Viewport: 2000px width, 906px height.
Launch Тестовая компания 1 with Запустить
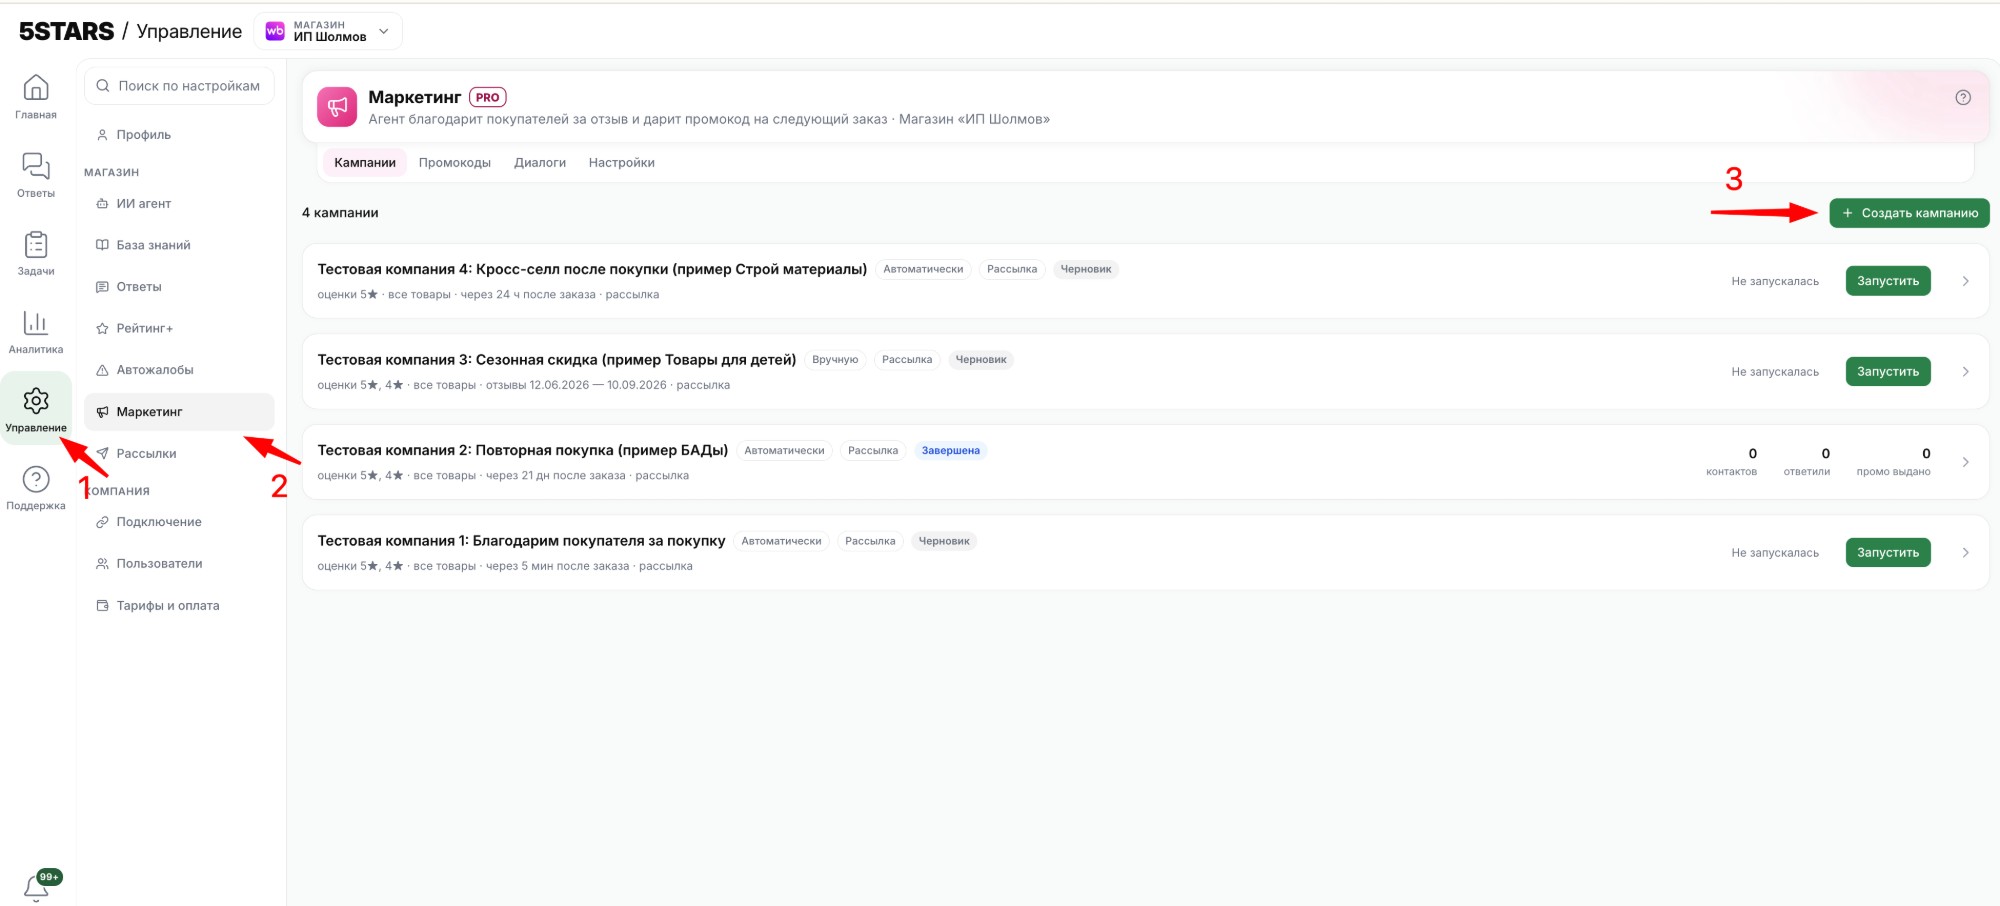[x=1888, y=553]
